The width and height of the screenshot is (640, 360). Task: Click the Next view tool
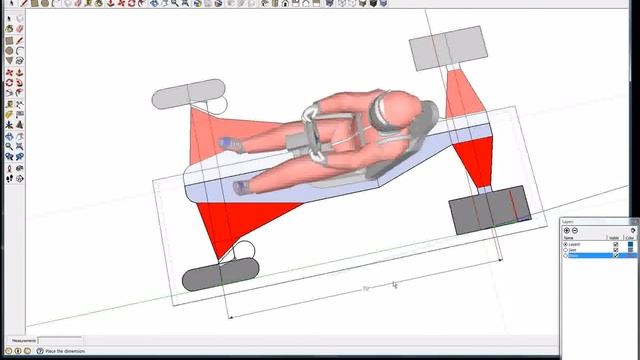click(x=20, y=157)
